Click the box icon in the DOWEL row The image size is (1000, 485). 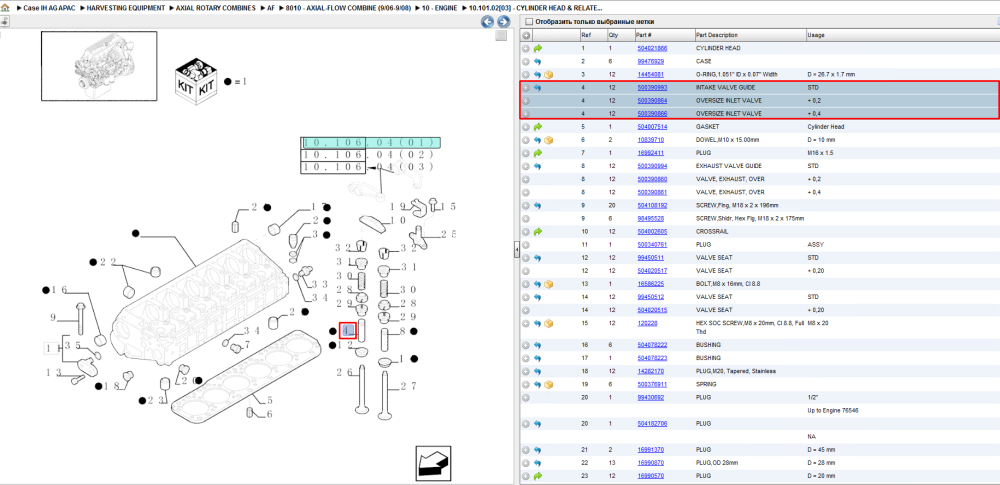pos(548,140)
